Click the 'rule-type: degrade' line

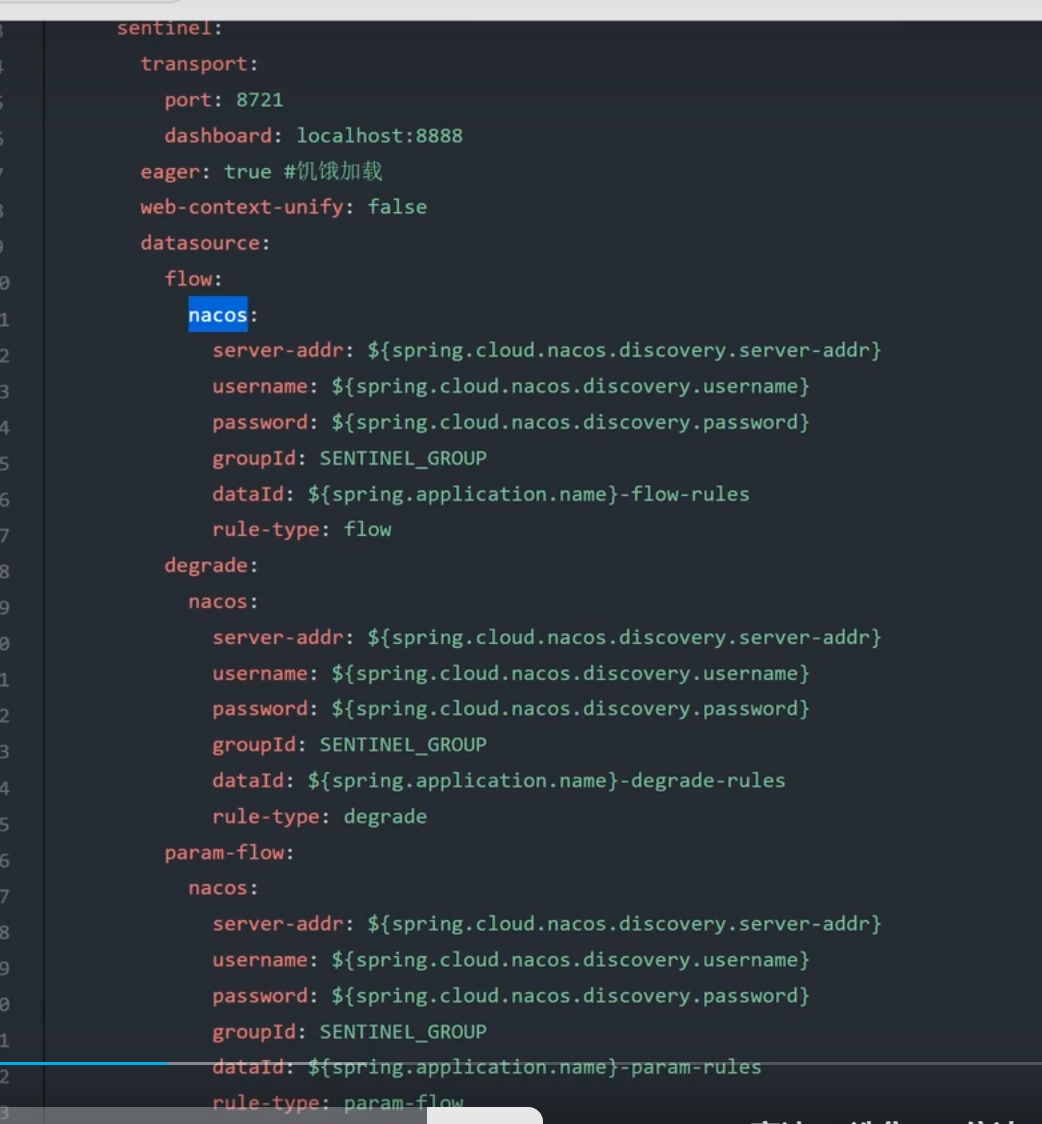[x=320, y=816]
